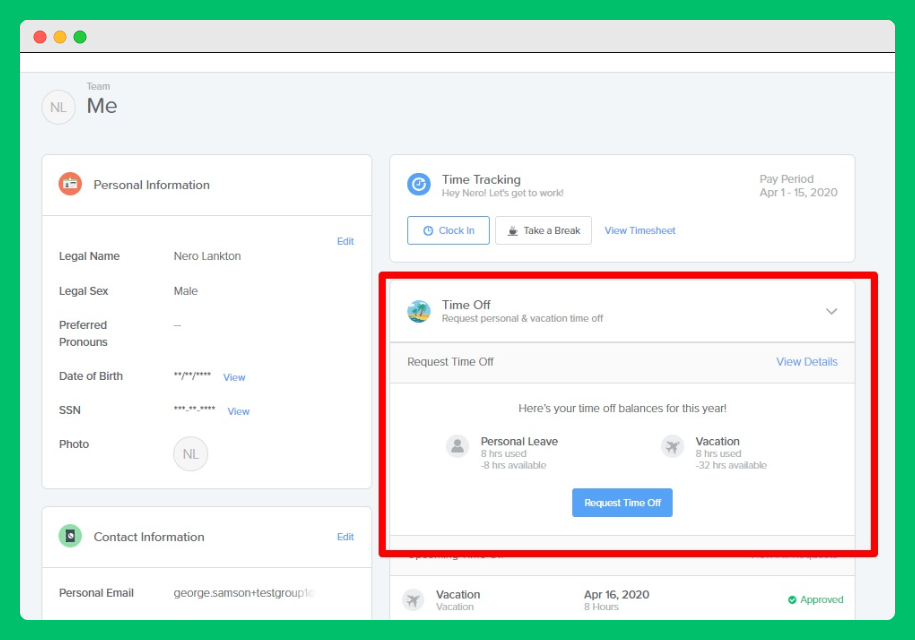Click the NL avatar beside Me heading

click(58, 107)
